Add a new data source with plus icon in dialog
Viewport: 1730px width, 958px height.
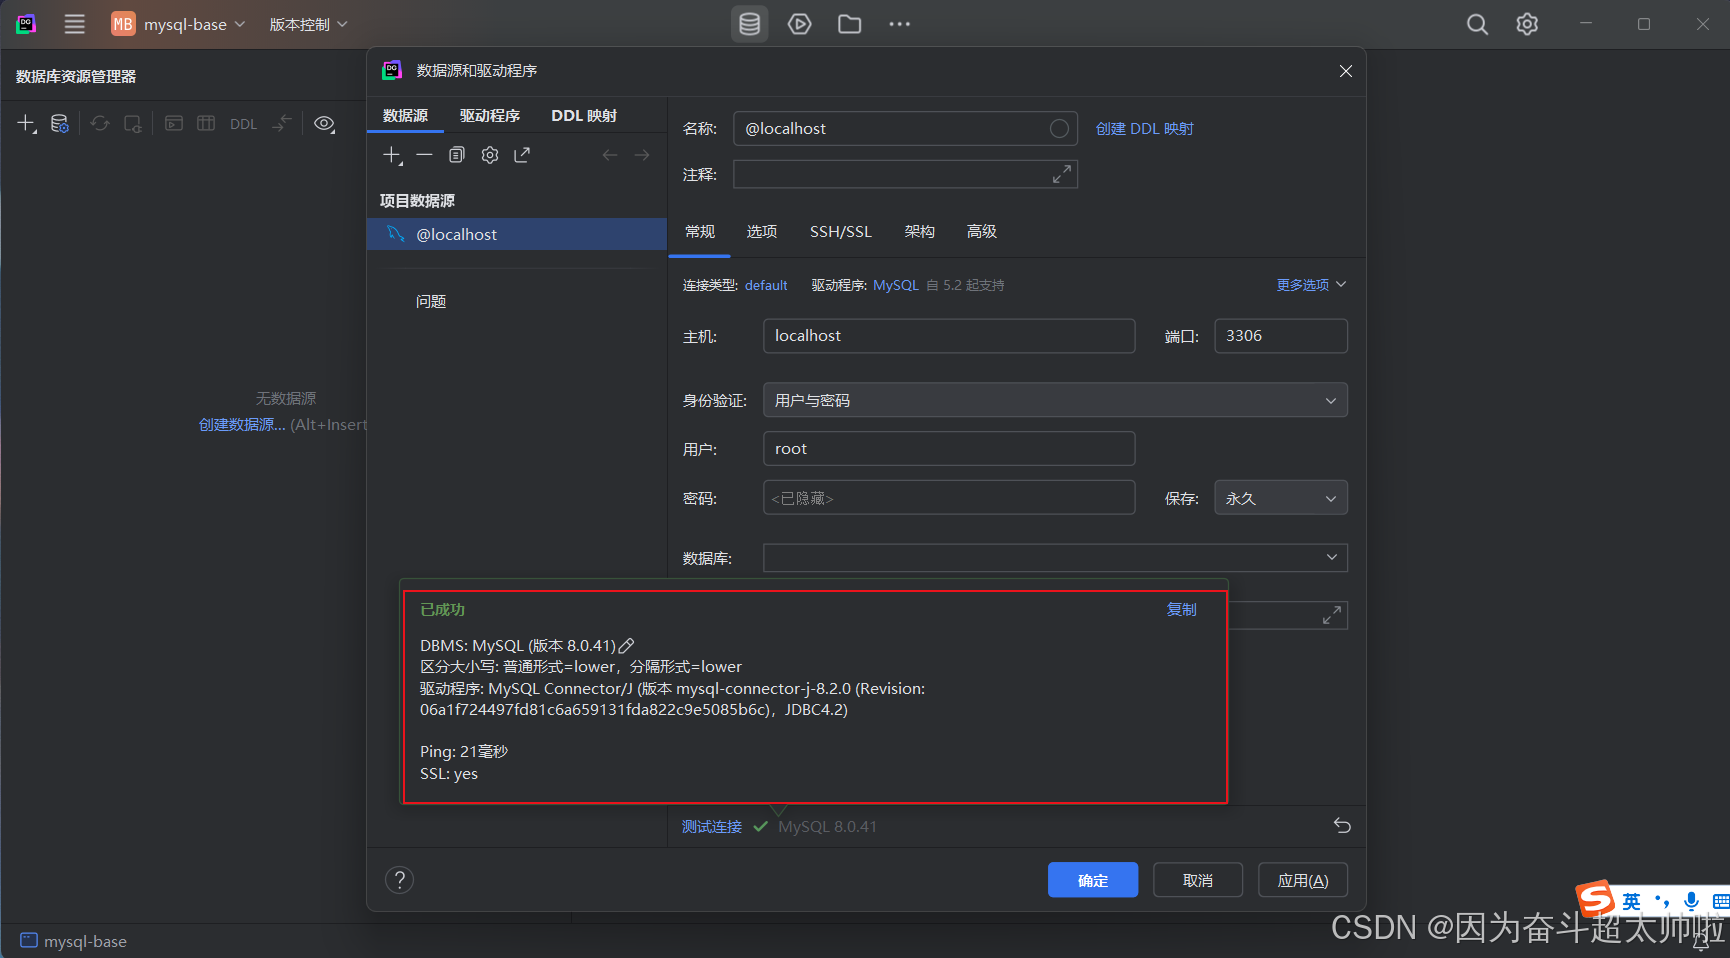pos(393,155)
